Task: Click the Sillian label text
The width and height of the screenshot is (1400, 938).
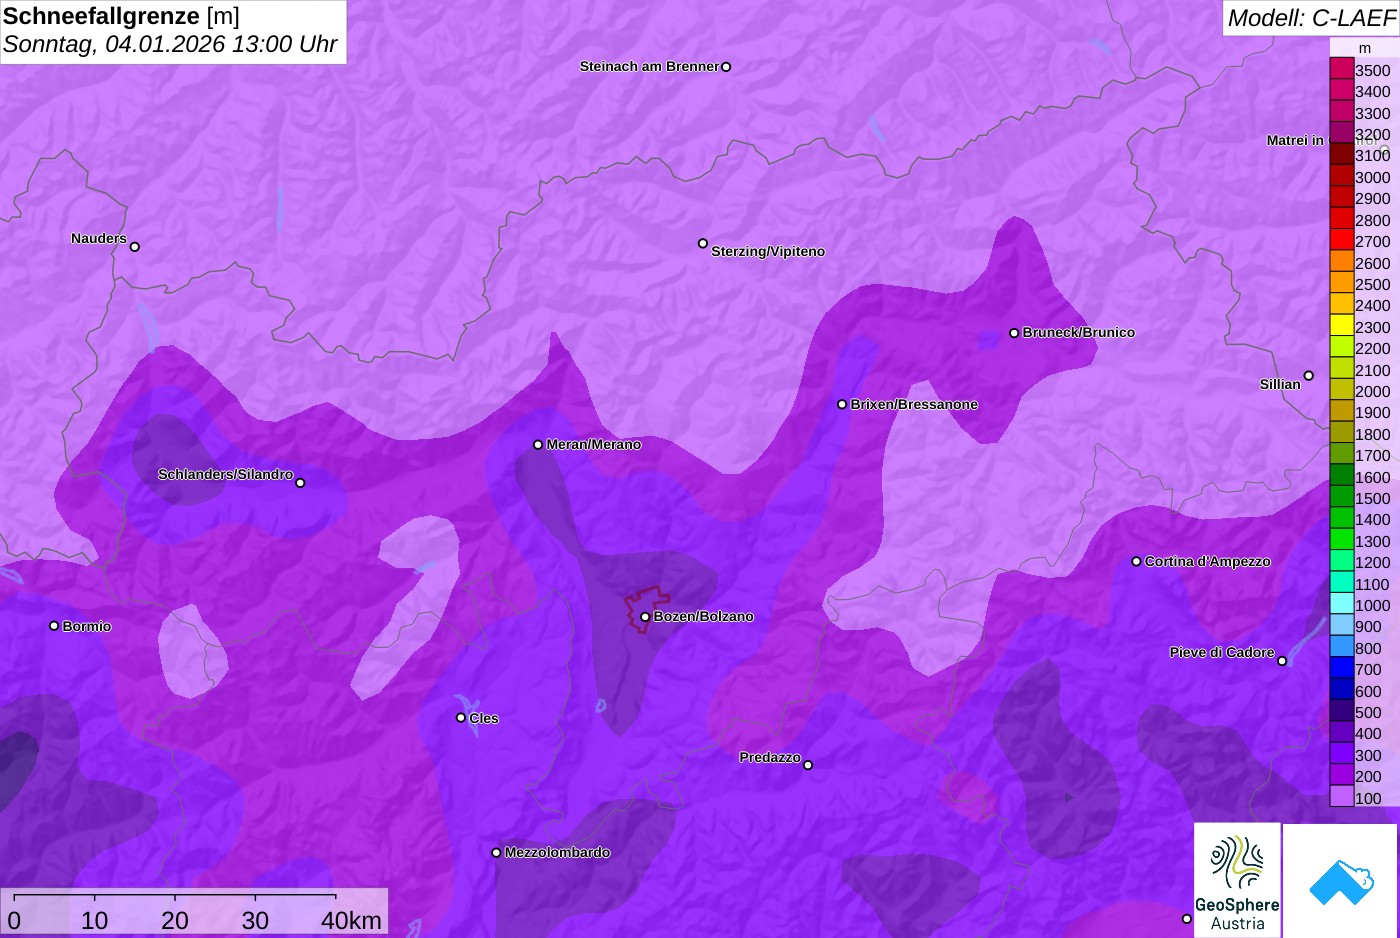Action: pyautogui.click(x=1280, y=385)
